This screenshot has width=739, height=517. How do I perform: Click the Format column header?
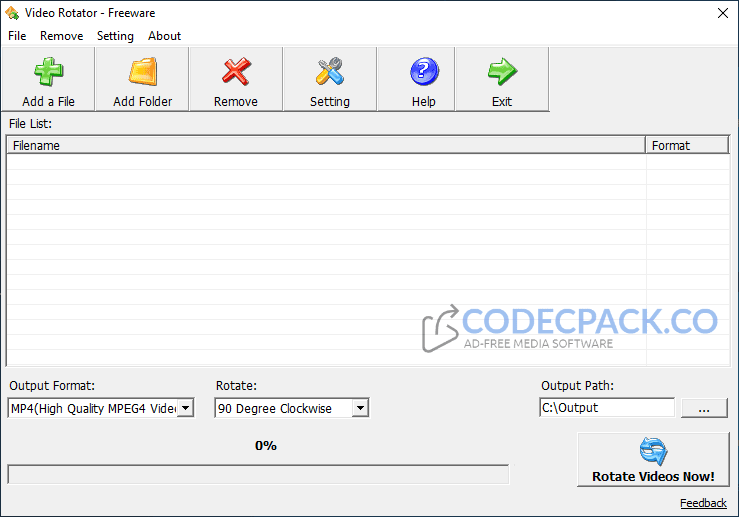pos(687,145)
